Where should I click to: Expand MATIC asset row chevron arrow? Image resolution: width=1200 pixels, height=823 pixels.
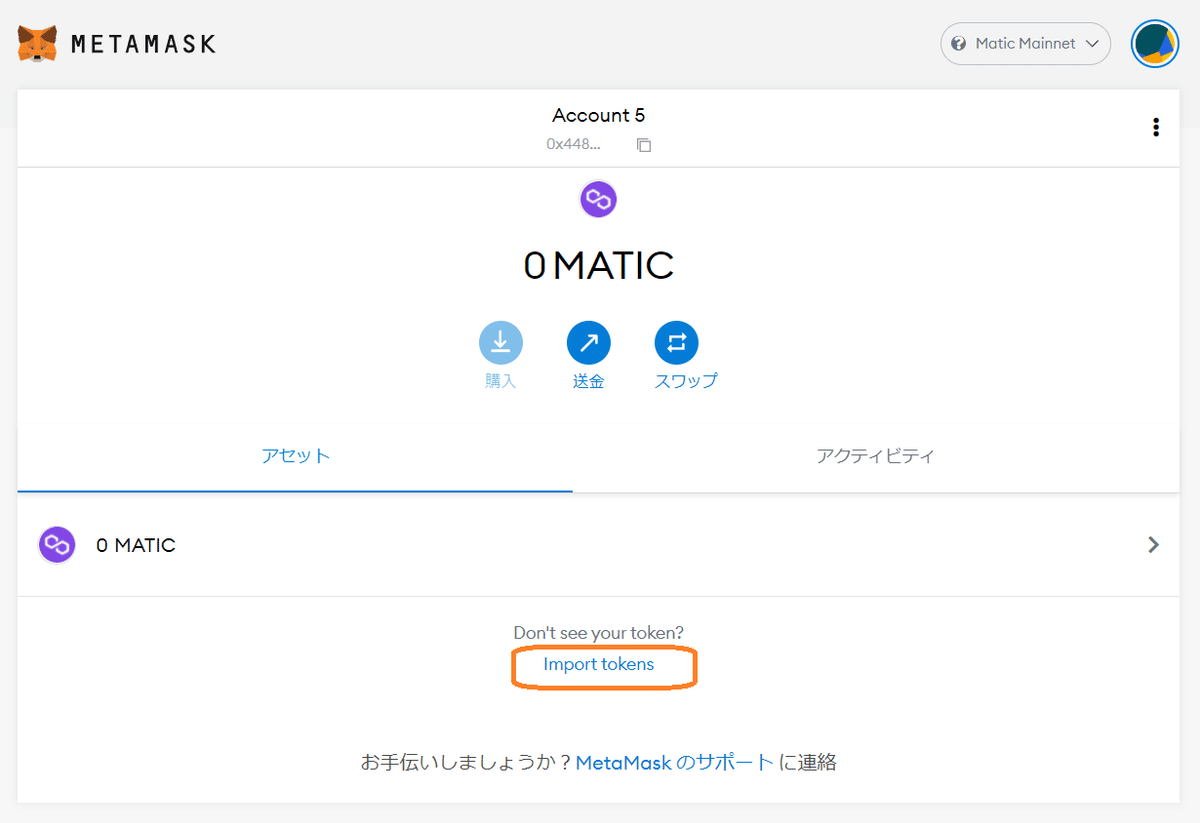click(x=1154, y=545)
